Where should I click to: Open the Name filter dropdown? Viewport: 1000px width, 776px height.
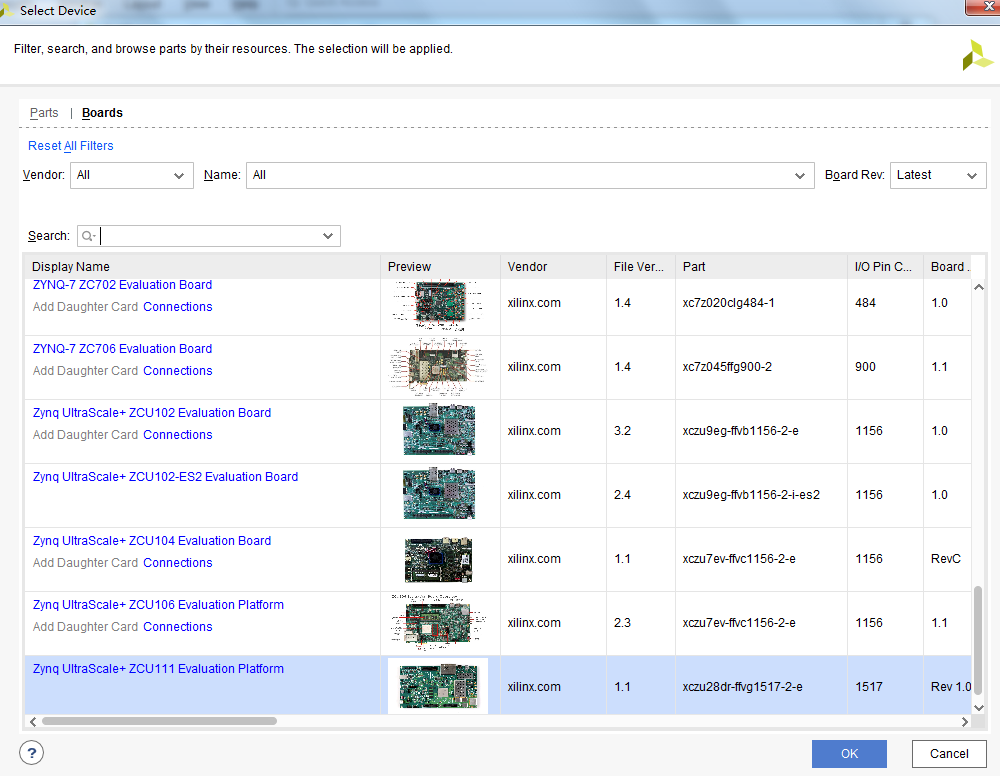[530, 175]
